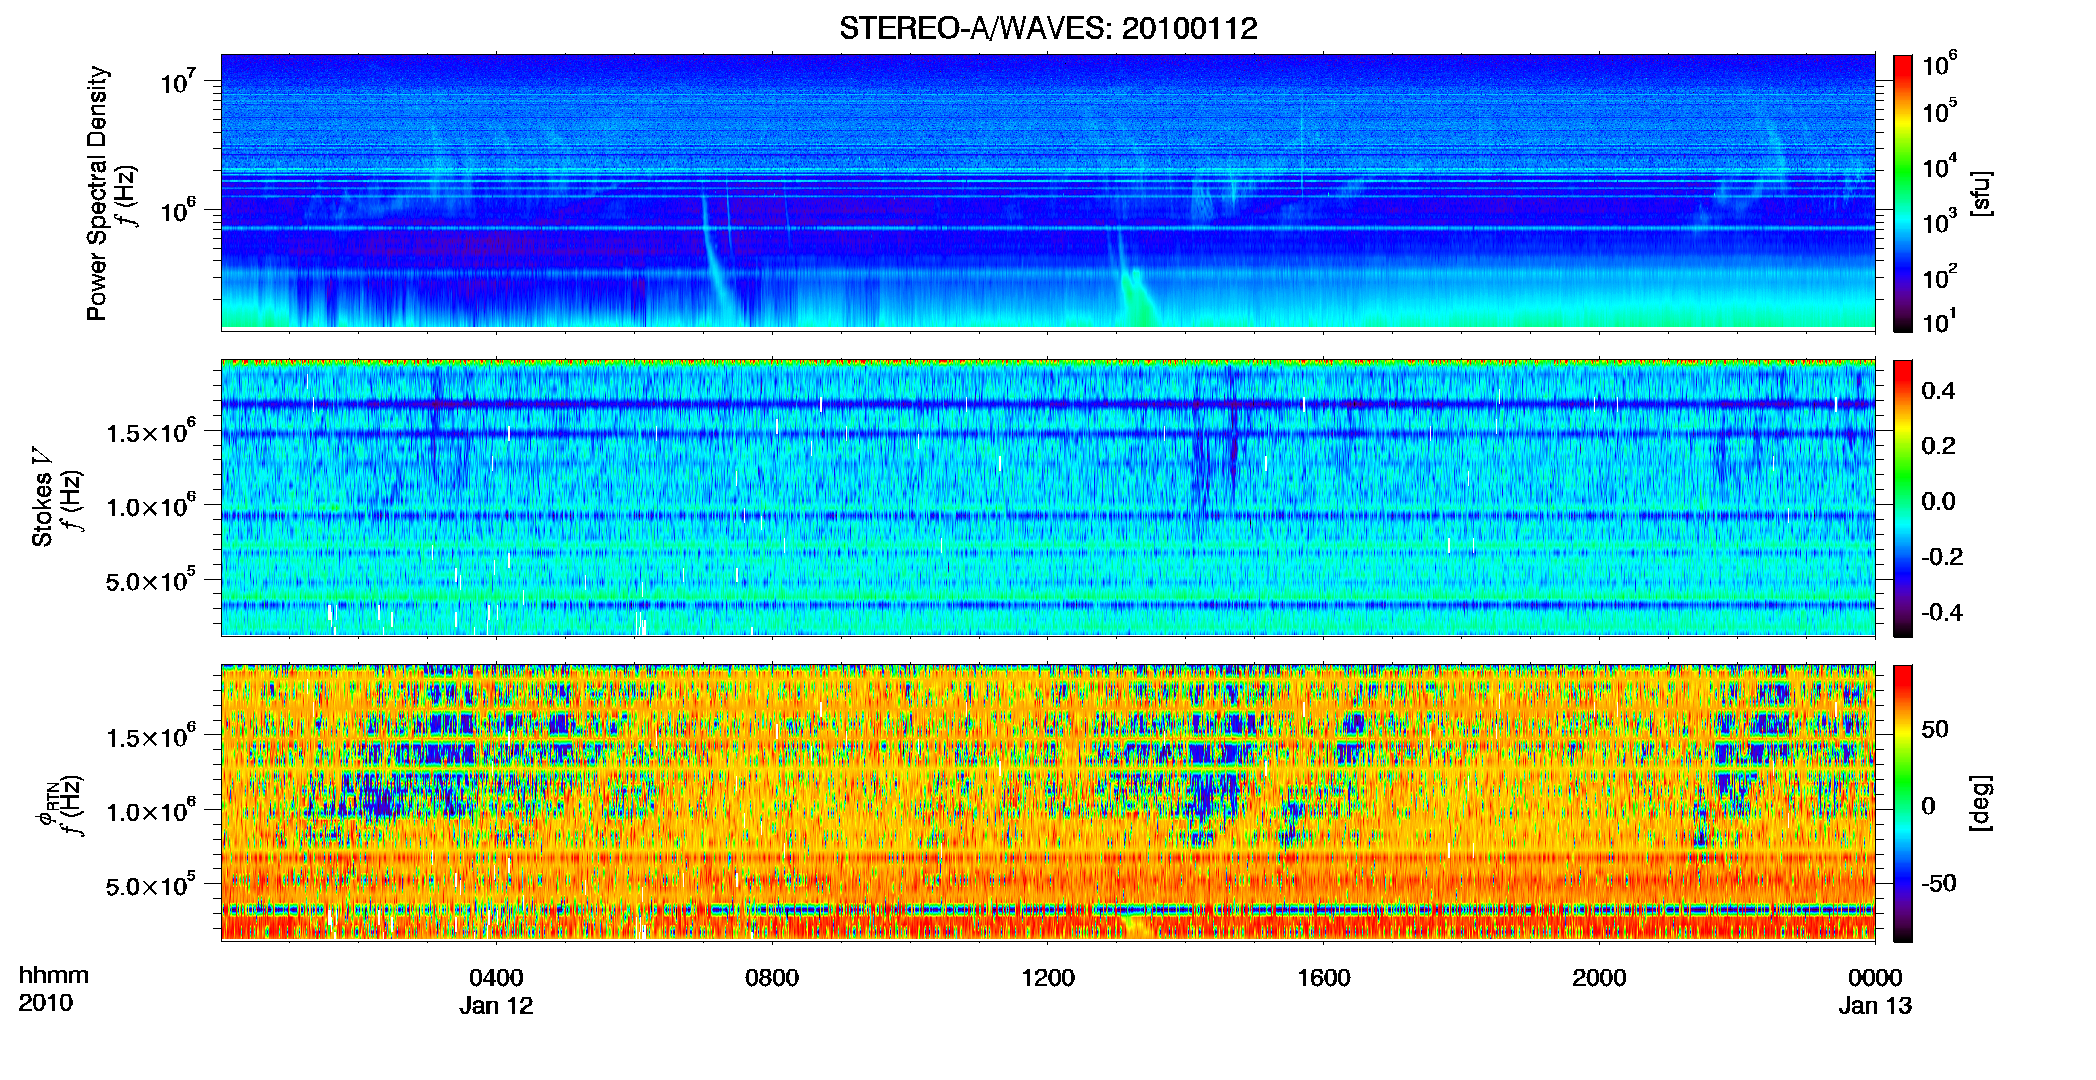Click the 'Stokes V' axis label

[42, 497]
